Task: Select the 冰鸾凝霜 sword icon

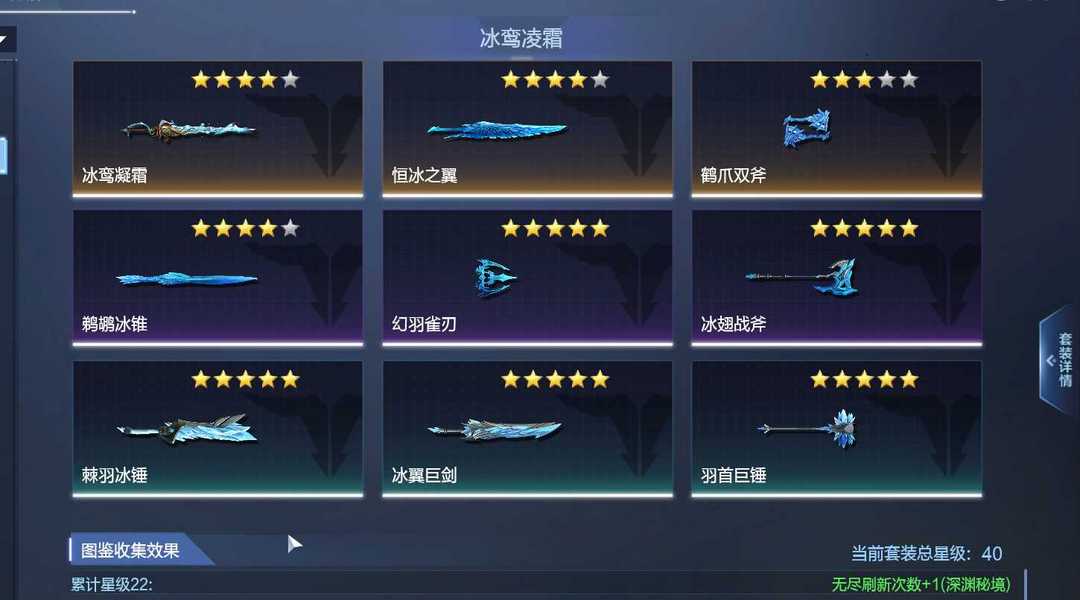Action: coord(189,130)
